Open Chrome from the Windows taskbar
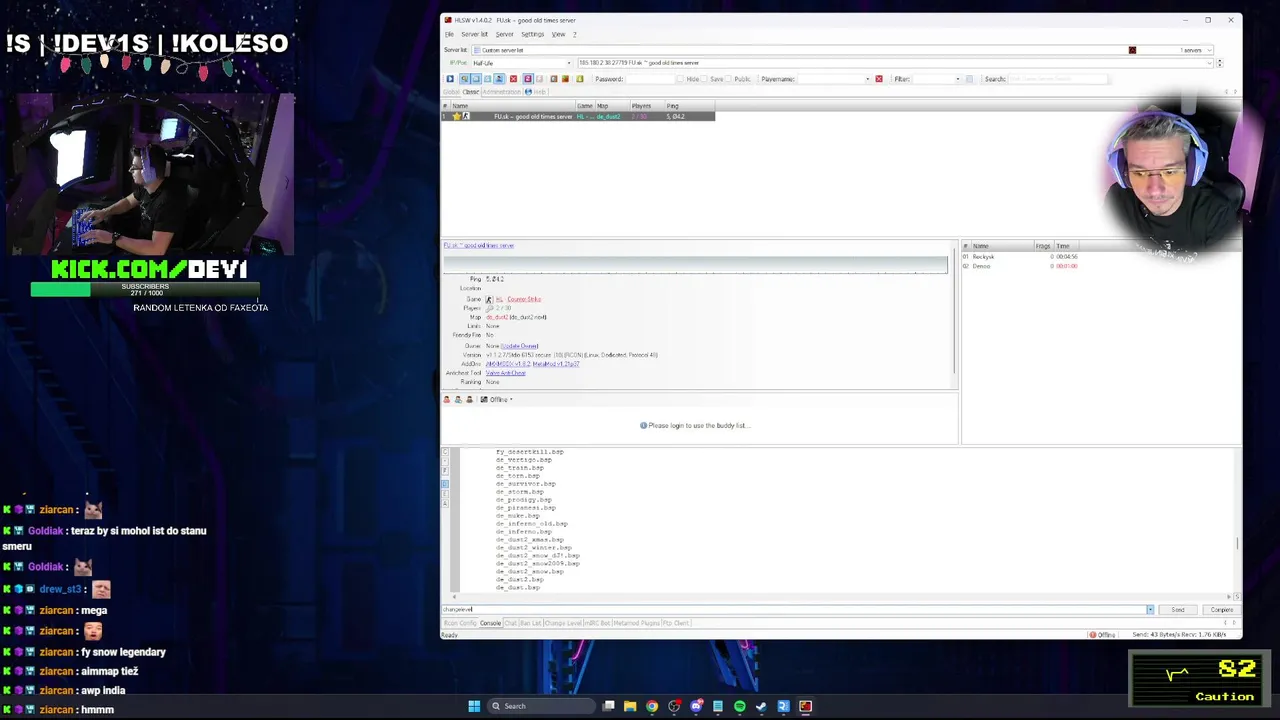 [652, 706]
